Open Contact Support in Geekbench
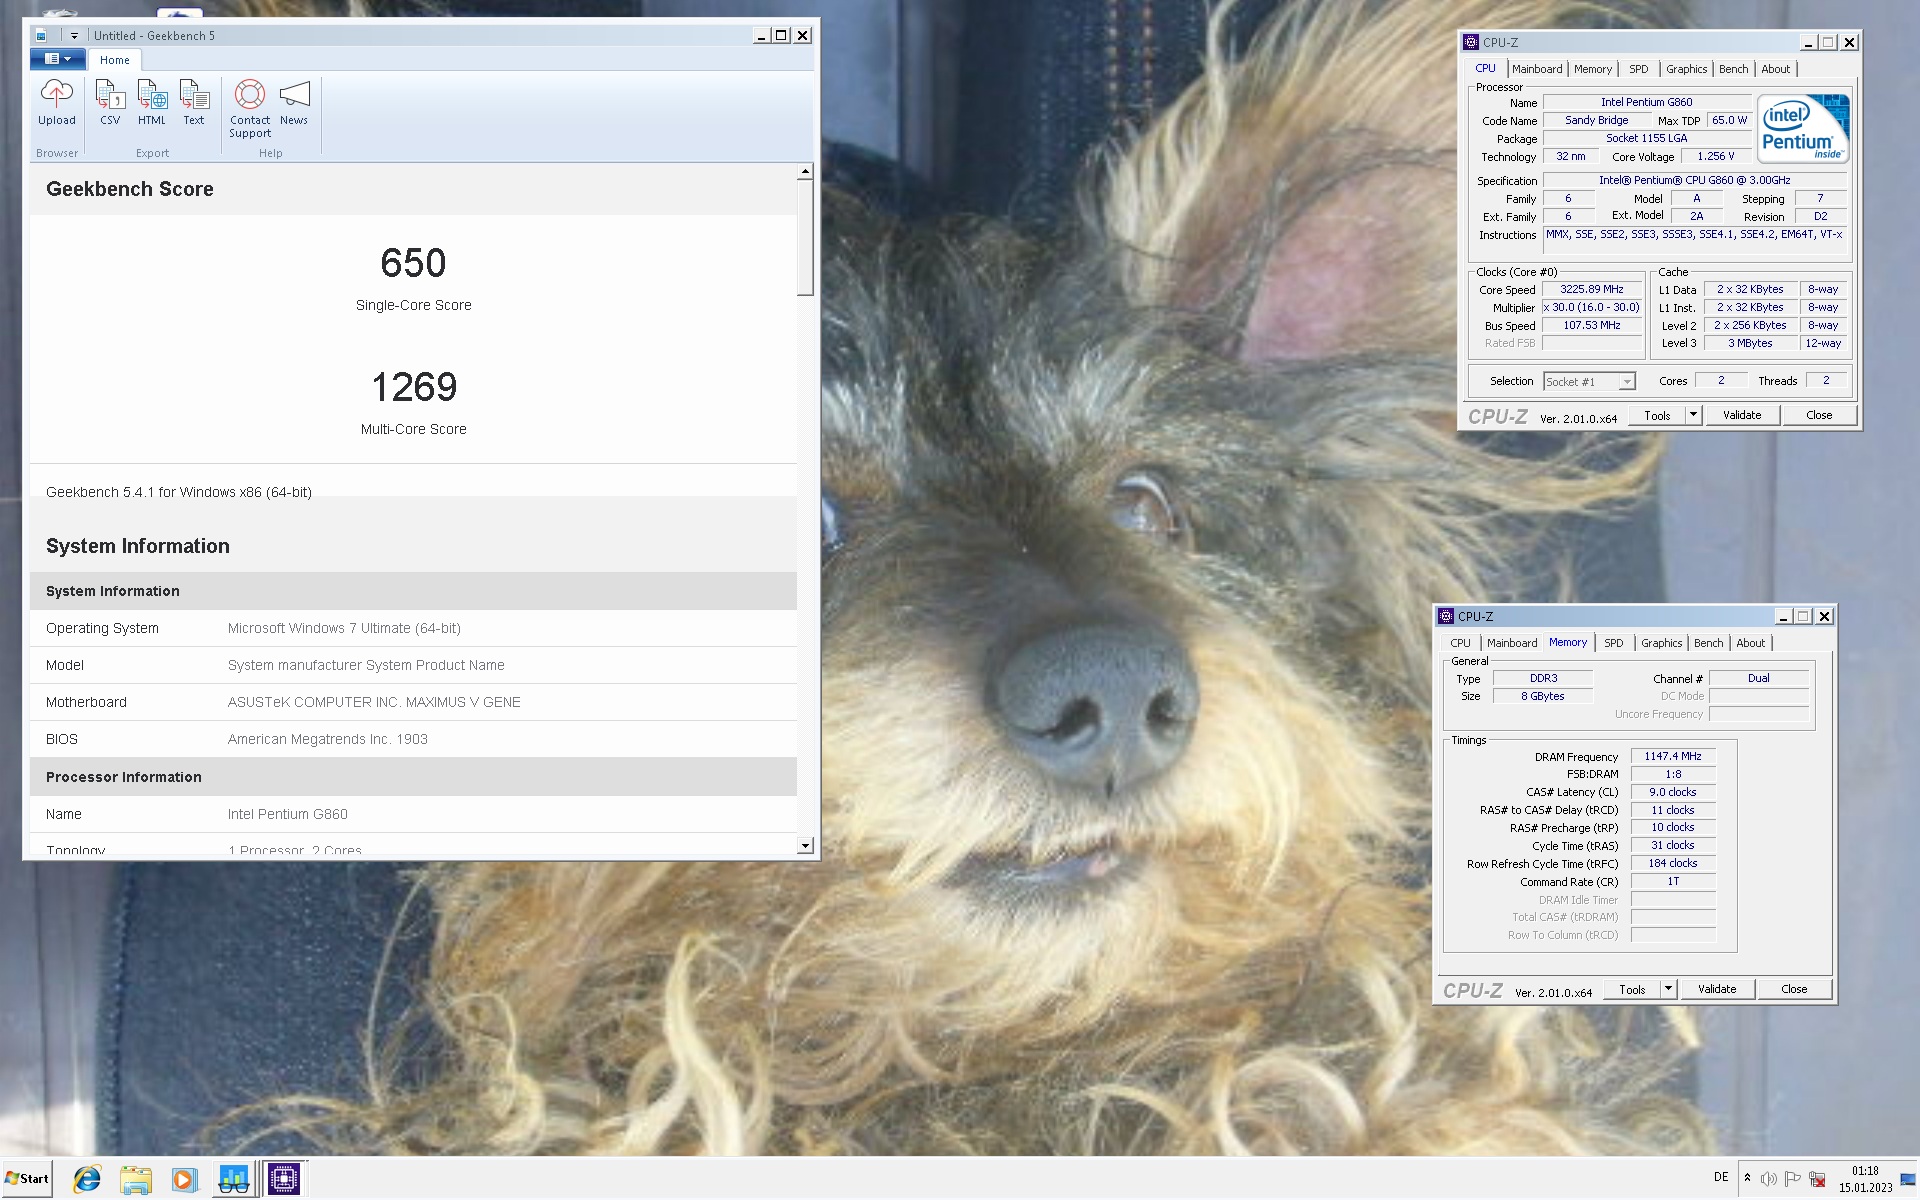Image resolution: width=1920 pixels, height=1200 pixels. (x=250, y=109)
